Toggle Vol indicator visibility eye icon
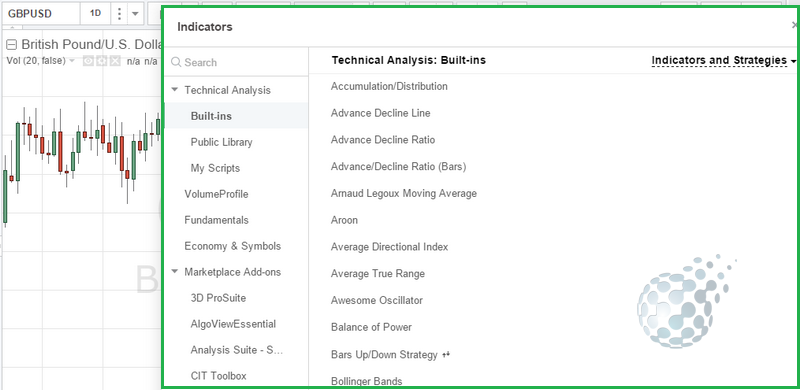The height and width of the screenshot is (390, 800). (88, 61)
